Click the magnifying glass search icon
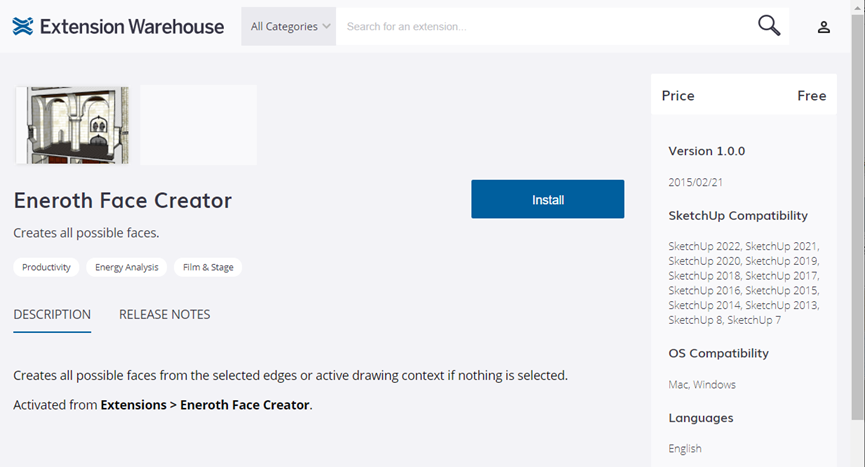The image size is (865, 467). coord(768,25)
